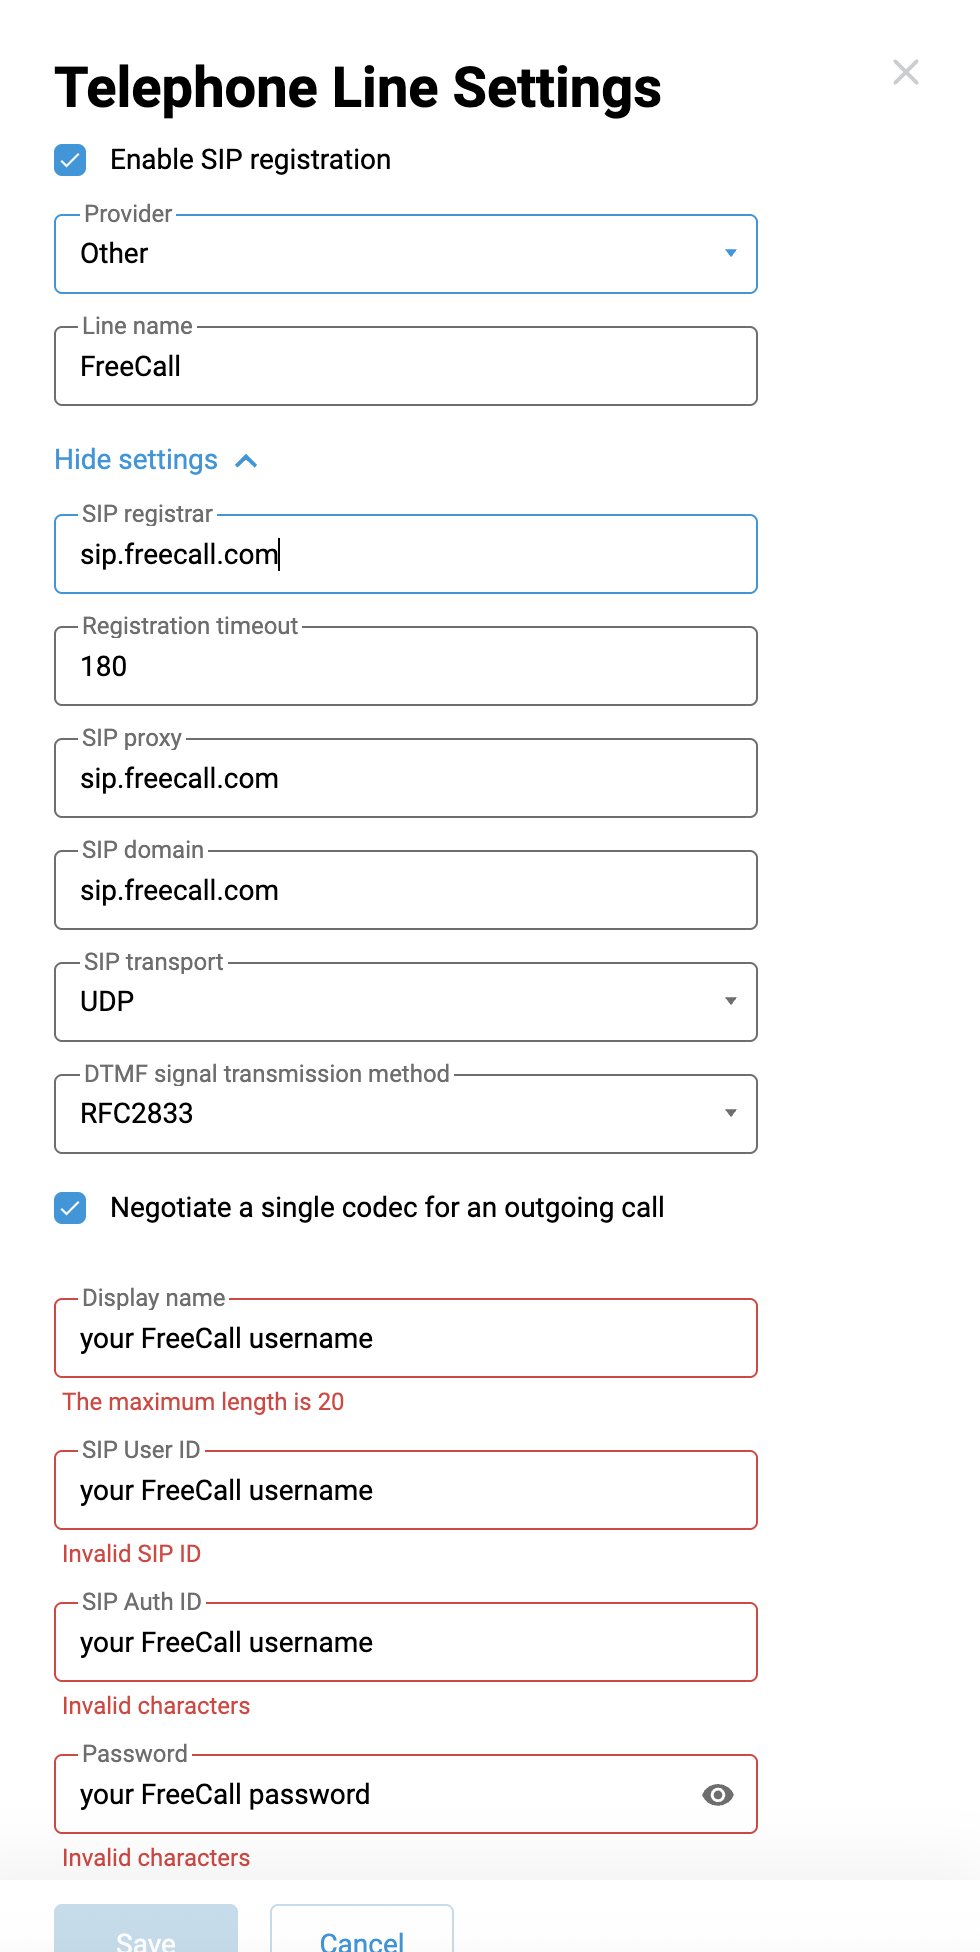Click the Save button
980x1952 pixels.
pyautogui.click(x=146, y=1929)
